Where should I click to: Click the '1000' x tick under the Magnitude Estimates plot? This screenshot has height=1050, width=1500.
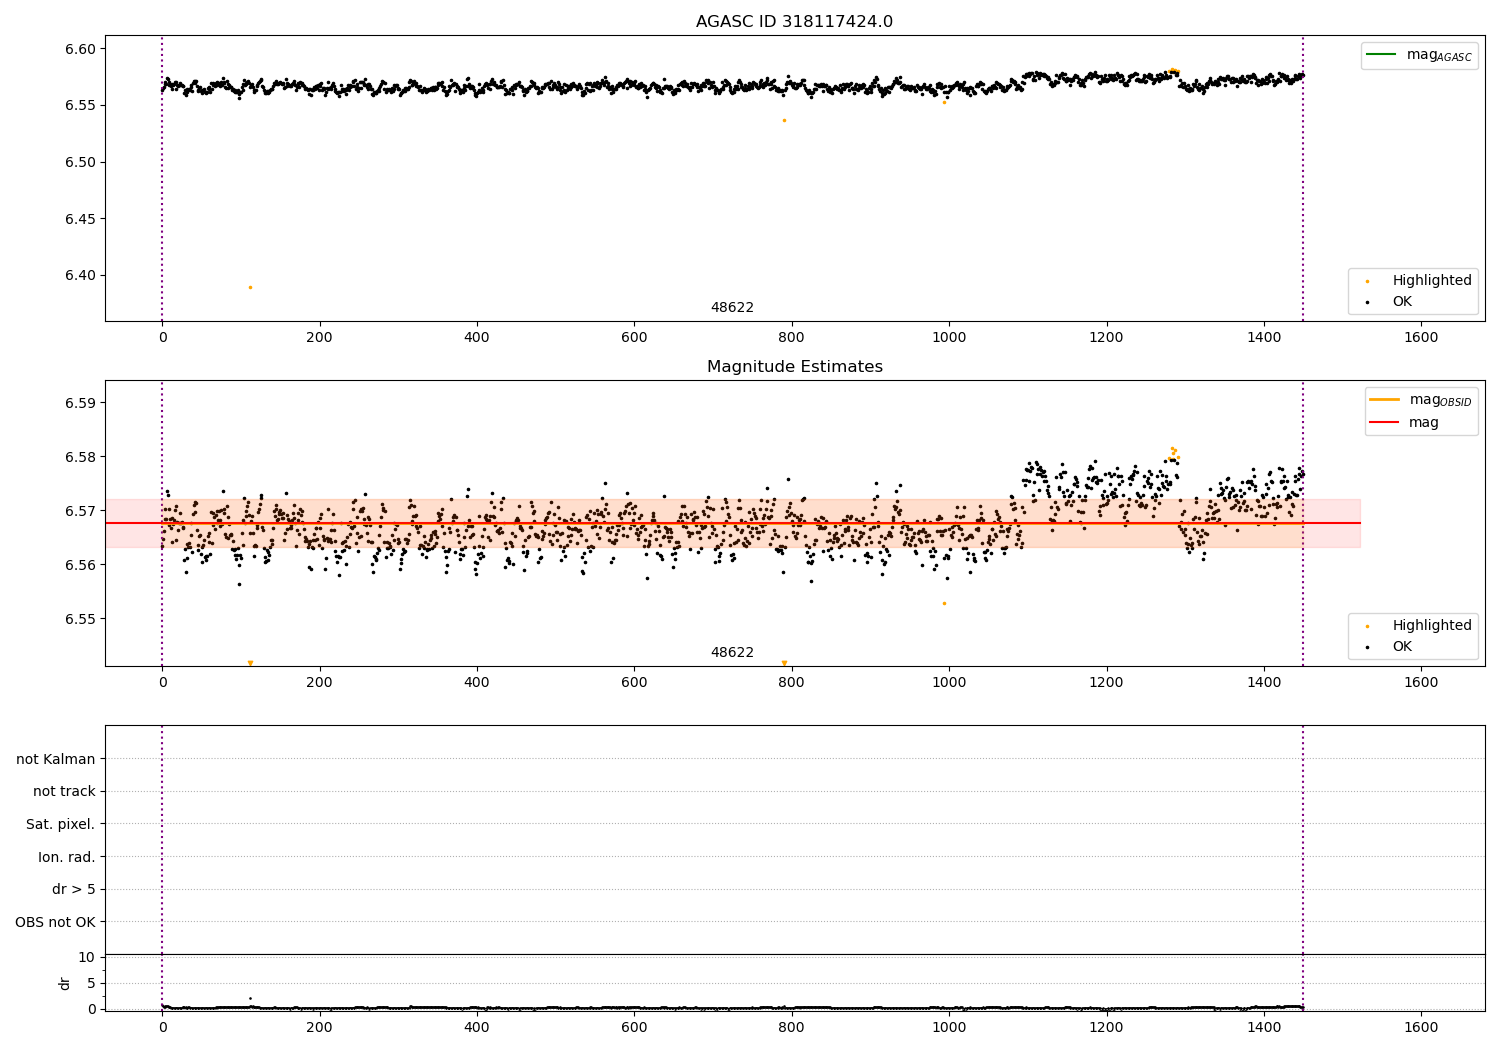tap(949, 683)
